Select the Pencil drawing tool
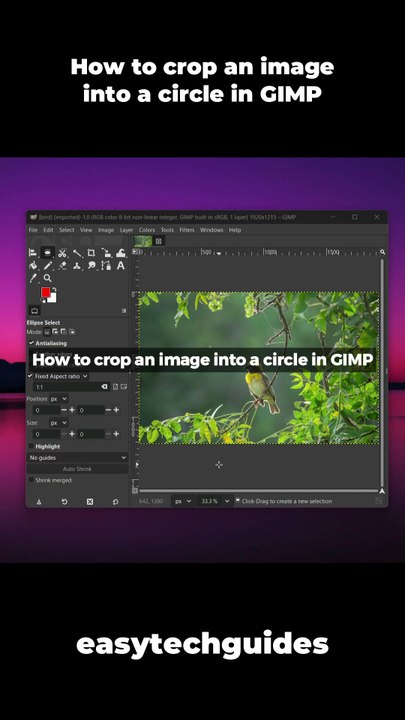 pyautogui.click(x=47, y=265)
